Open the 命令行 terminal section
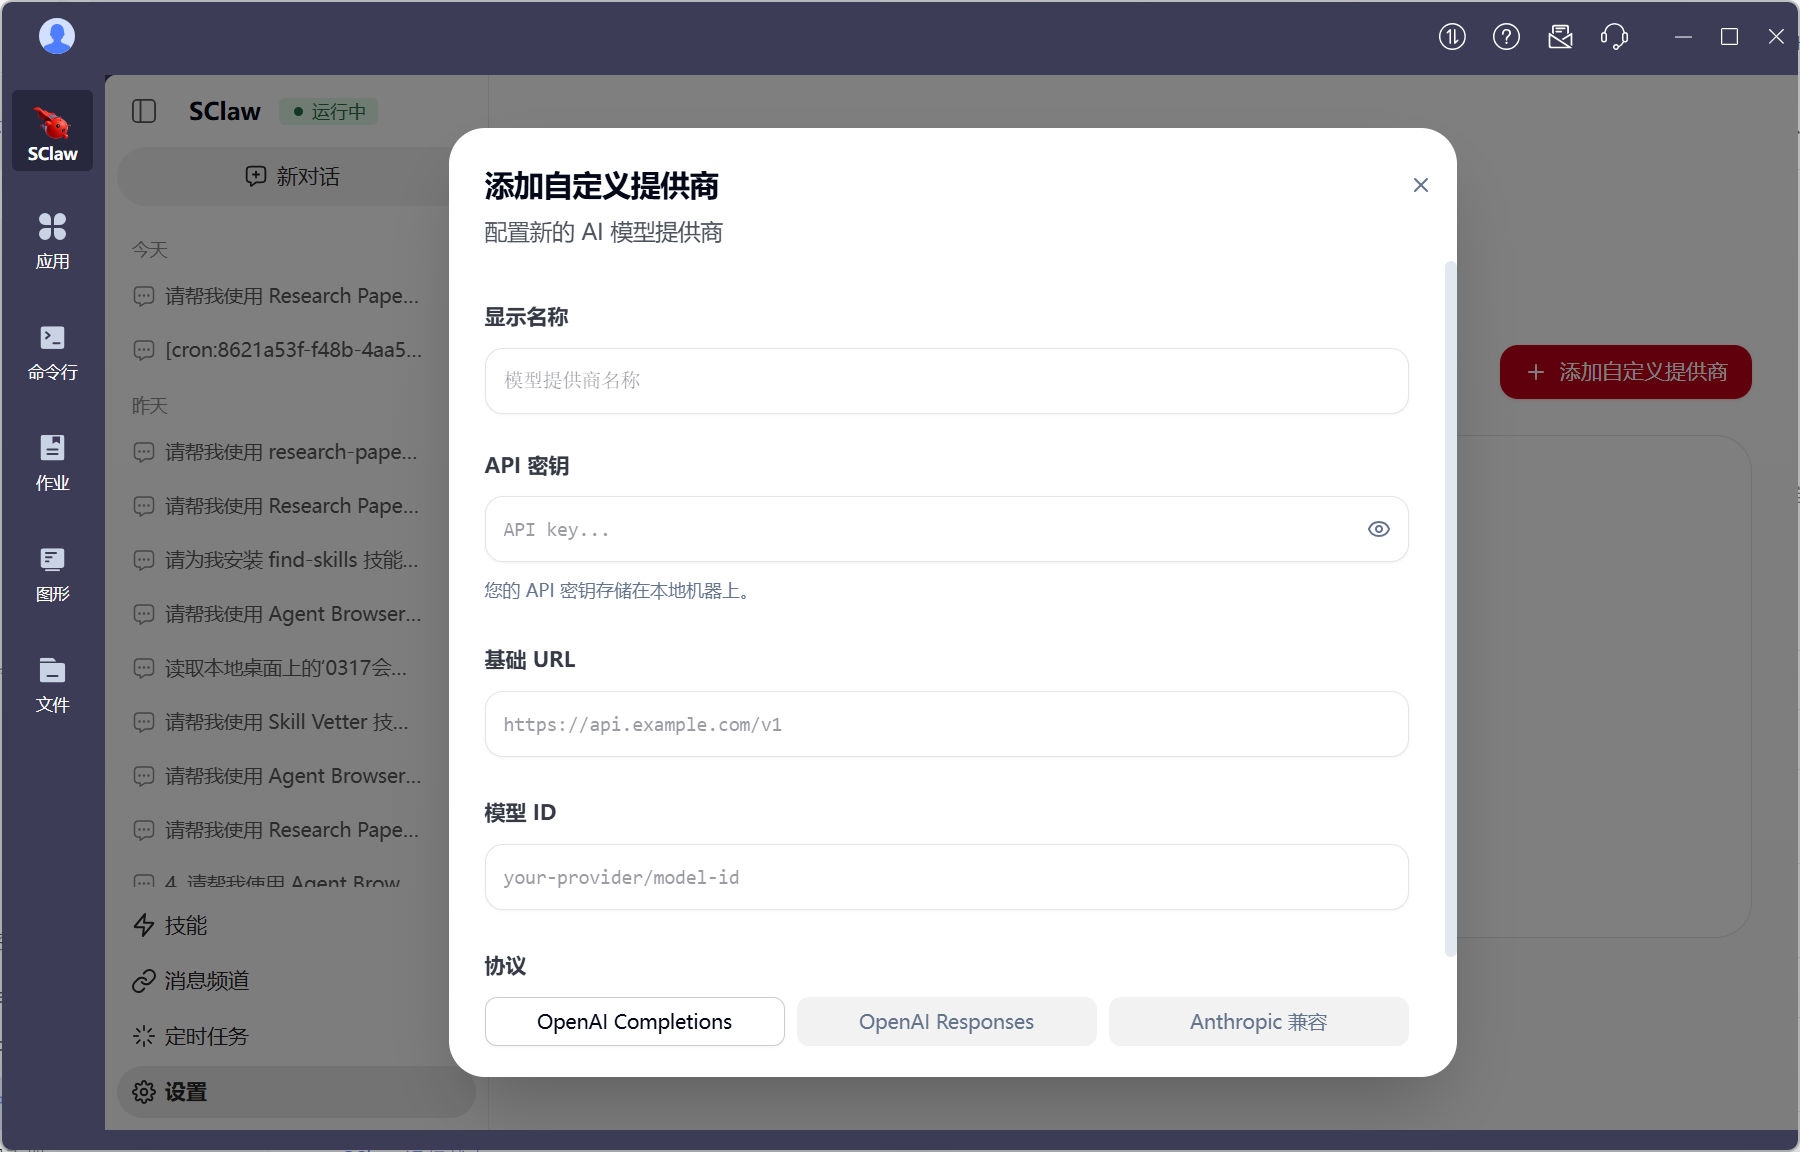The image size is (1800, 1152). 52,352
